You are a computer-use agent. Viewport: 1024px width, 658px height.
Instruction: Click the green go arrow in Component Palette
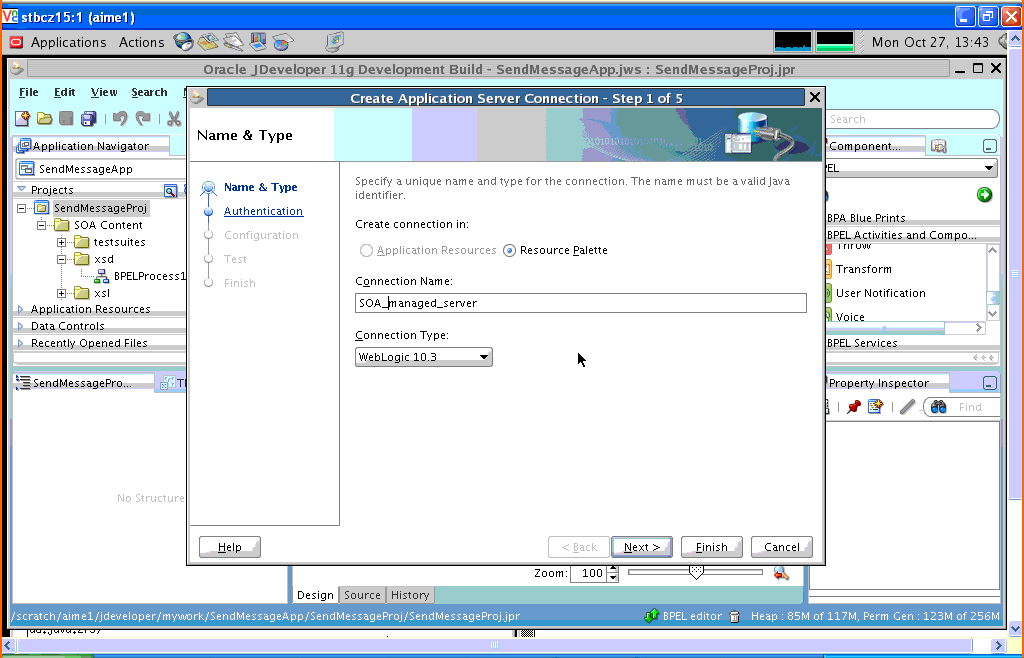pyautogui.click(x=984, y=195)
